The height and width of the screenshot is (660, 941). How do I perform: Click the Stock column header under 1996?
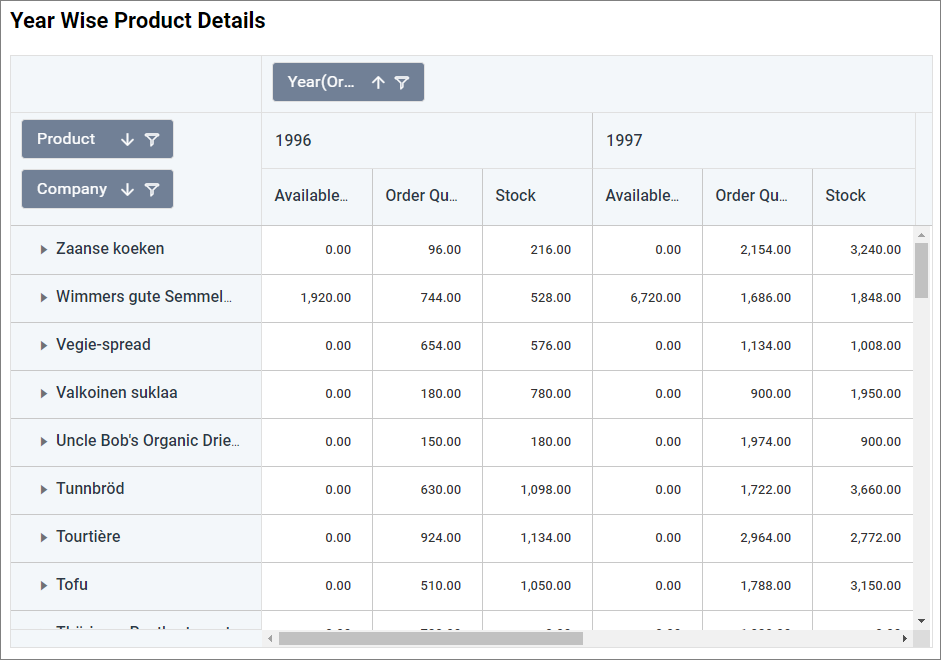(516, 196)
